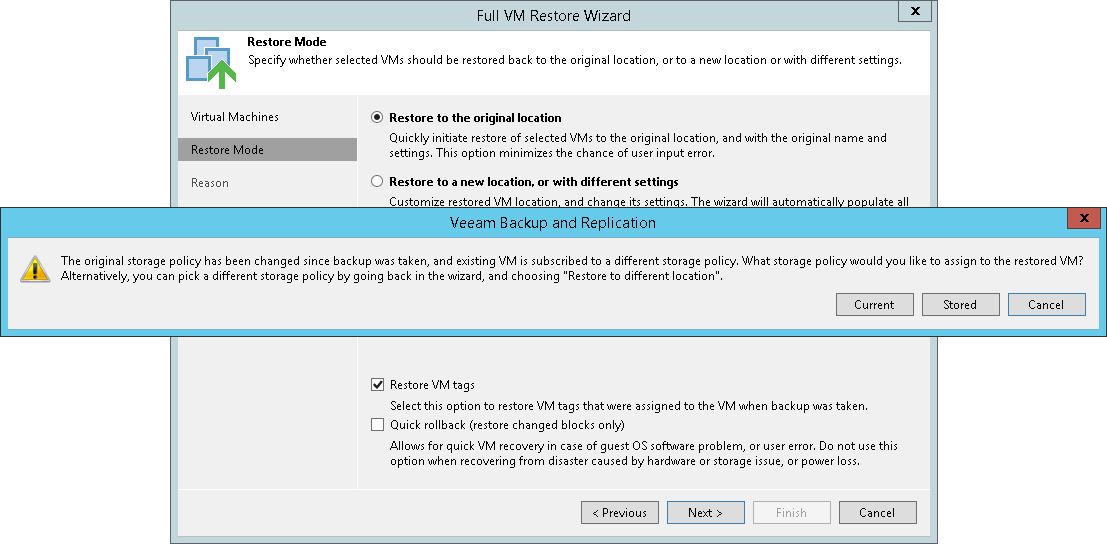Cancel the Full VM Restore Wizard

click(x=877, y=513)
